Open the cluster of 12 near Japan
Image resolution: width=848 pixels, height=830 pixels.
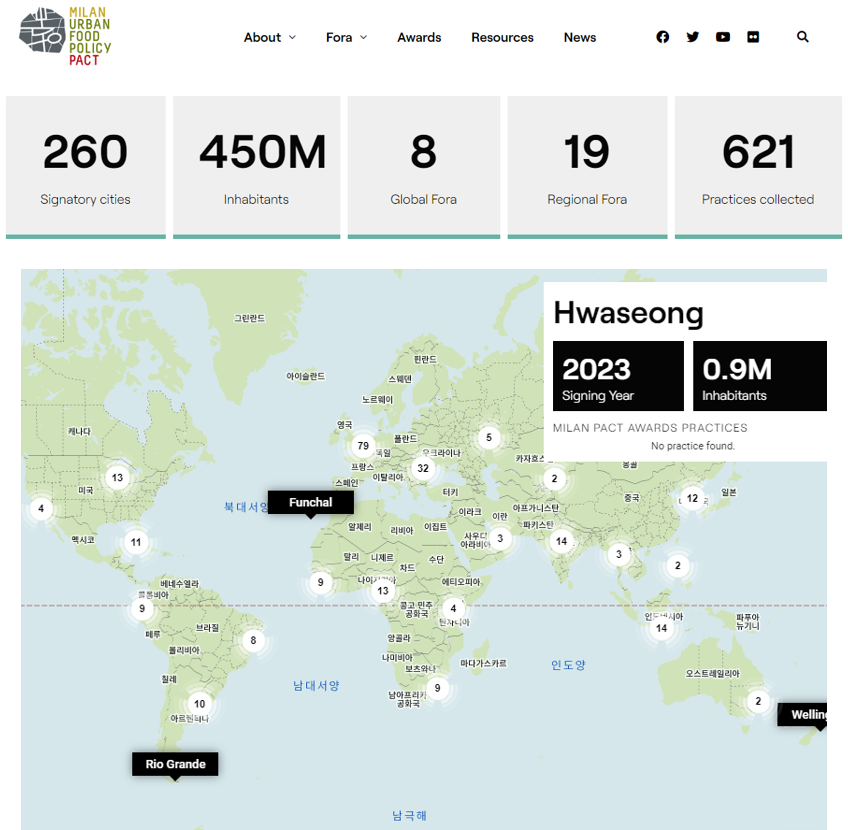(692, 498)
